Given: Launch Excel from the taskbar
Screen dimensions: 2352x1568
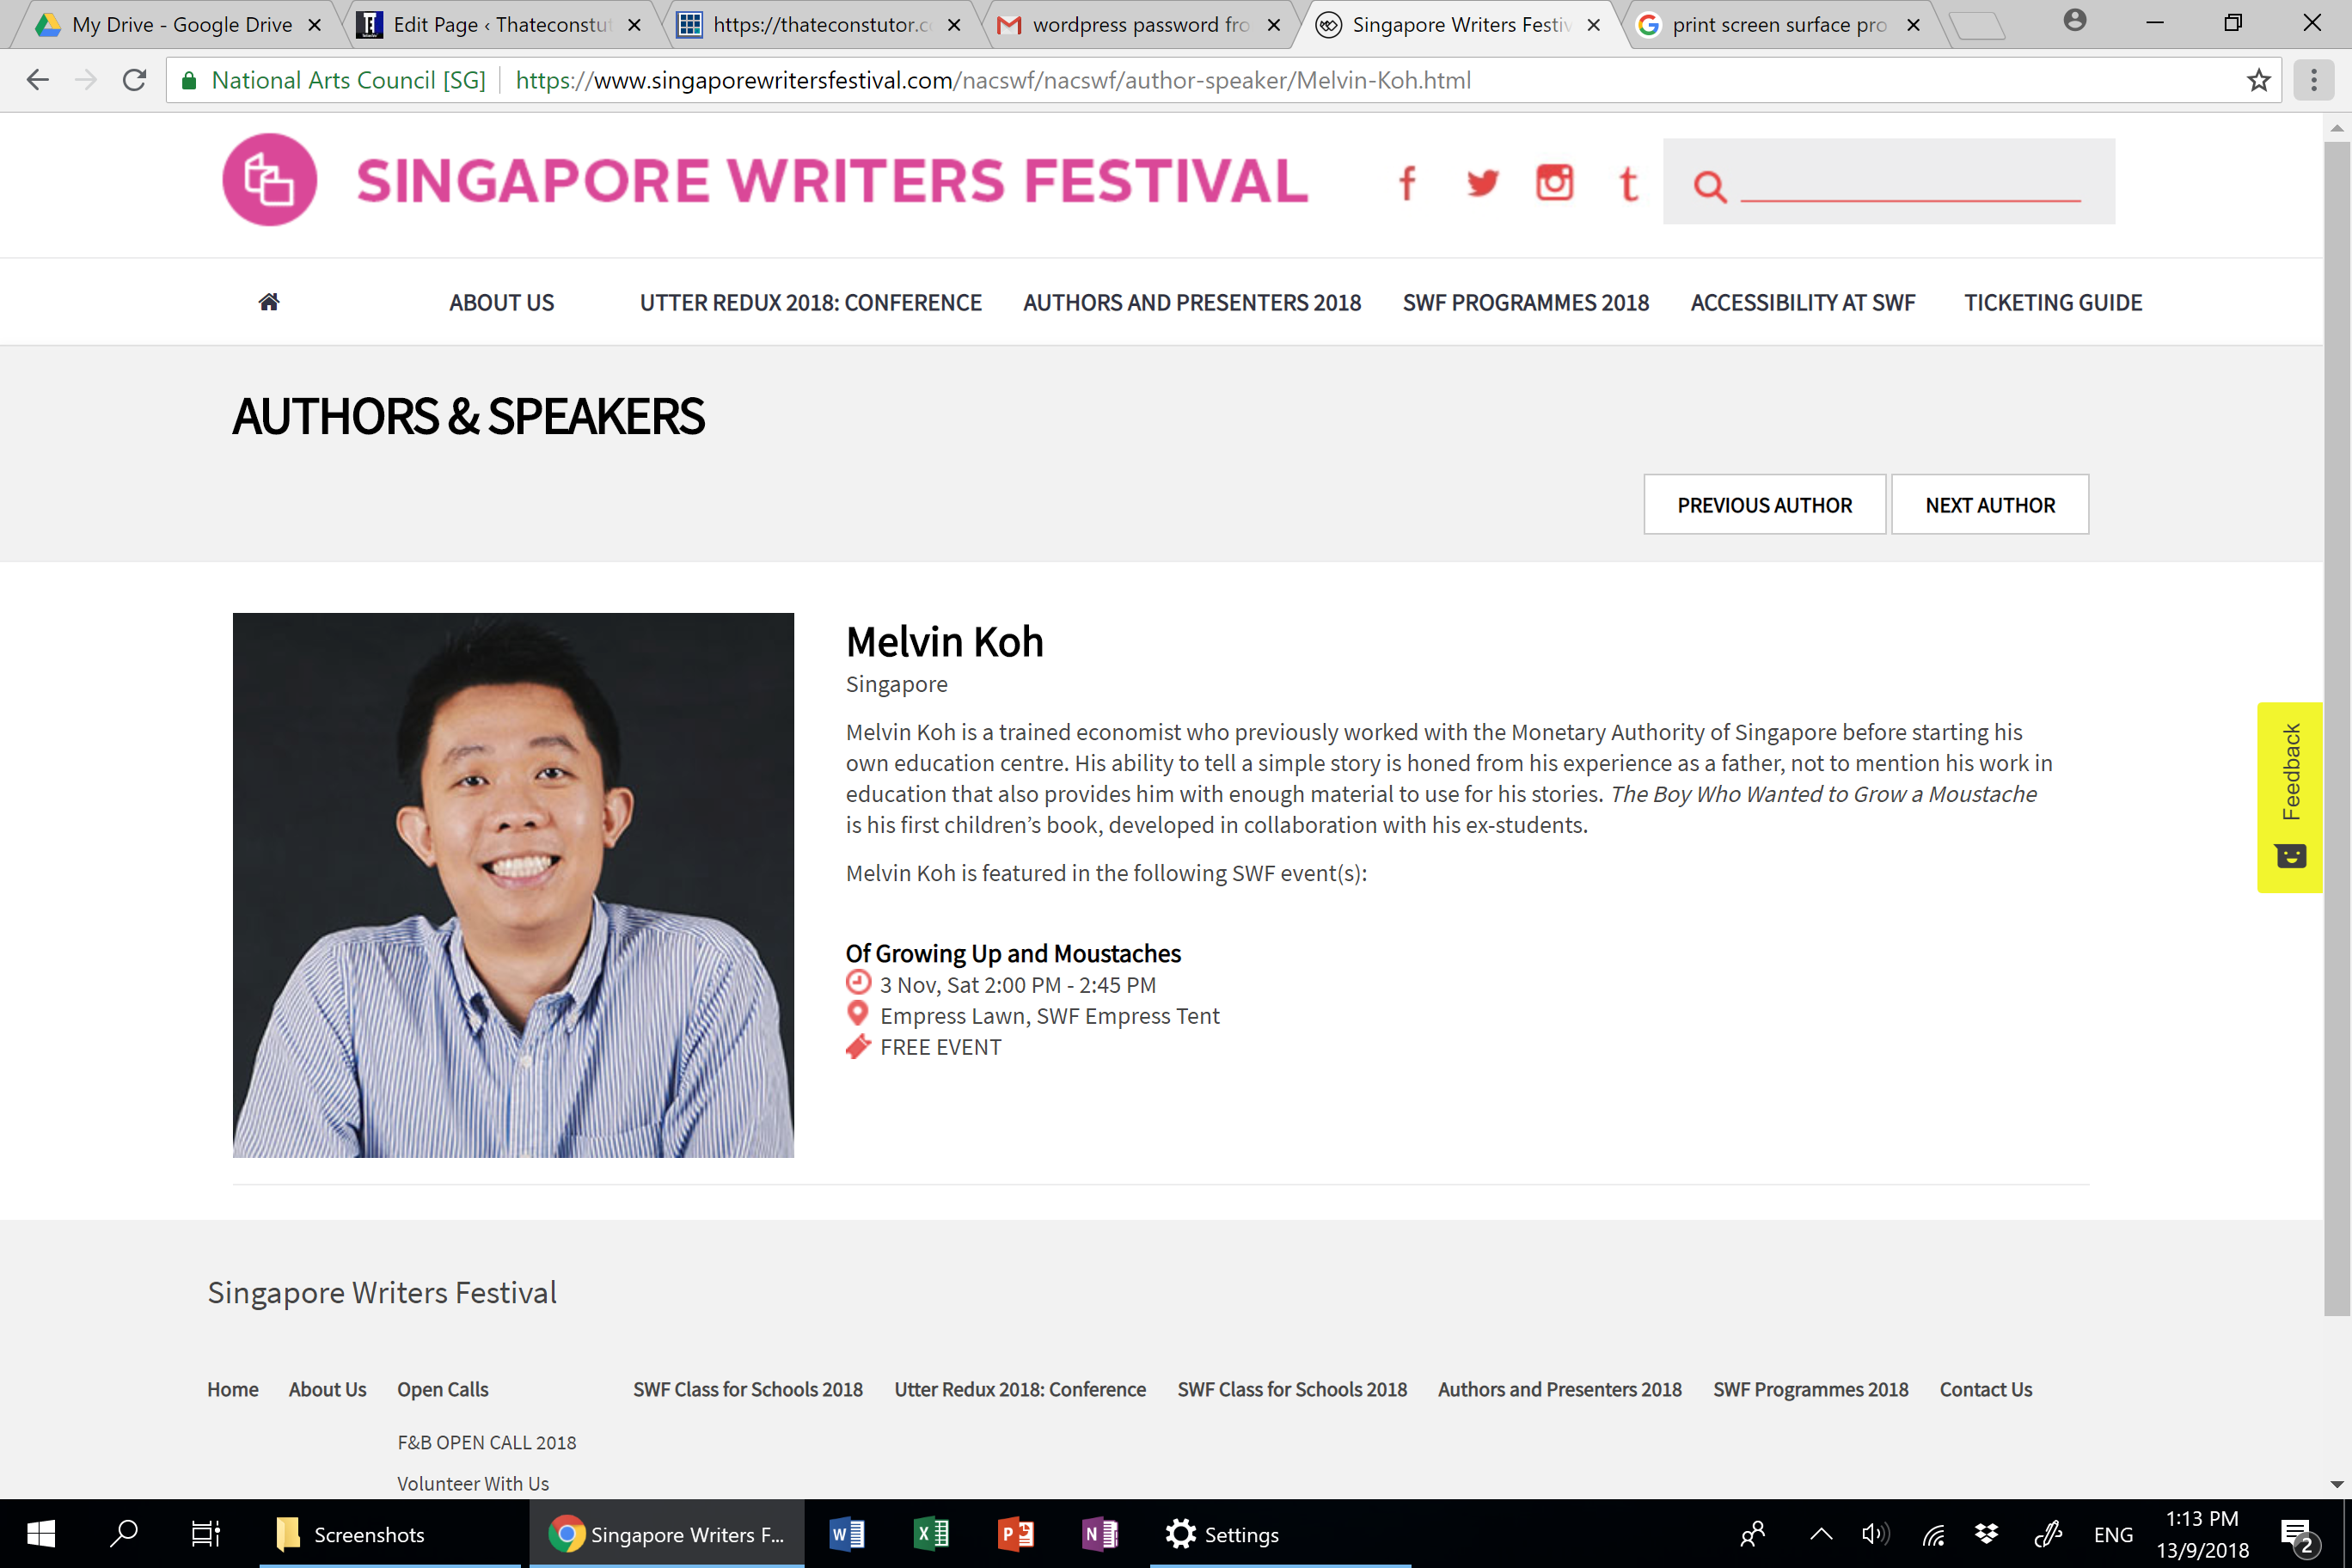Looking at the screenshot, I should tap(931, 1534).
